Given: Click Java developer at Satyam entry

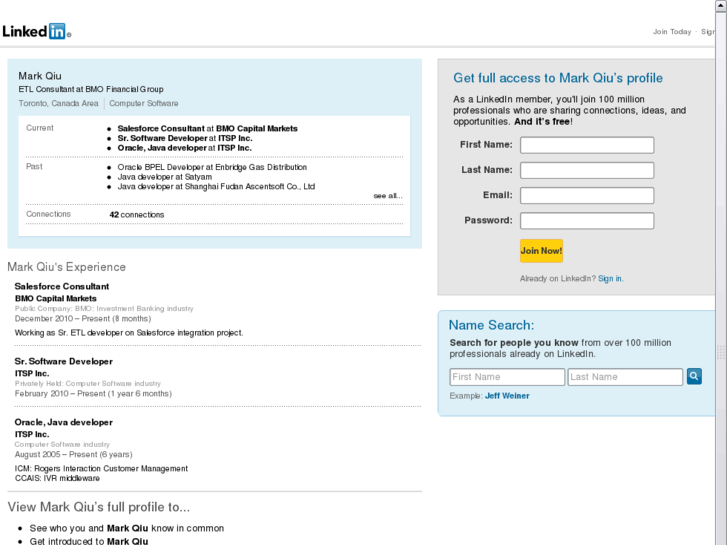Looking at the screenshot, I should pos(165,177).
